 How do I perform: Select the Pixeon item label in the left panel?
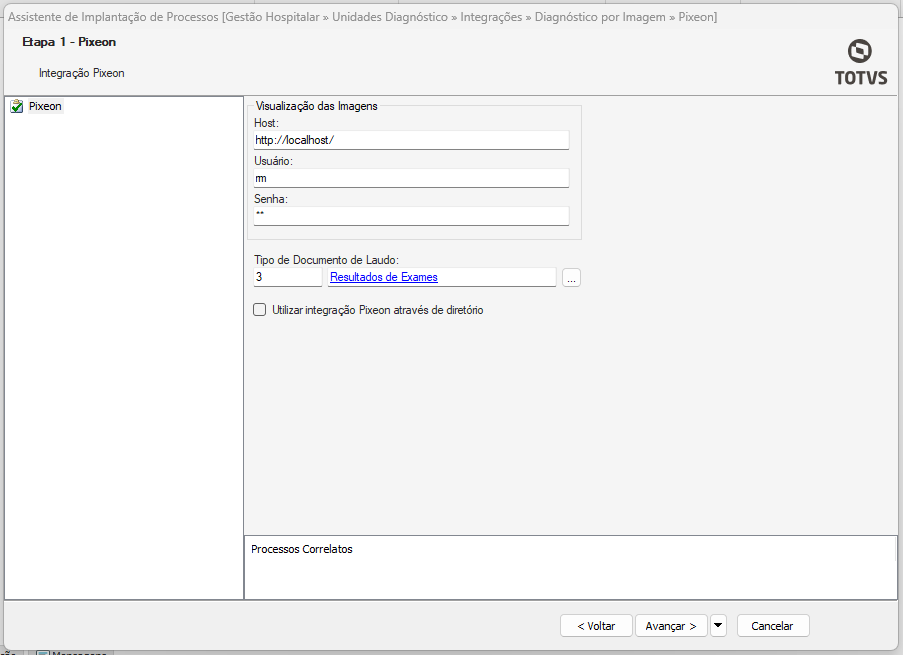(45, 106)
